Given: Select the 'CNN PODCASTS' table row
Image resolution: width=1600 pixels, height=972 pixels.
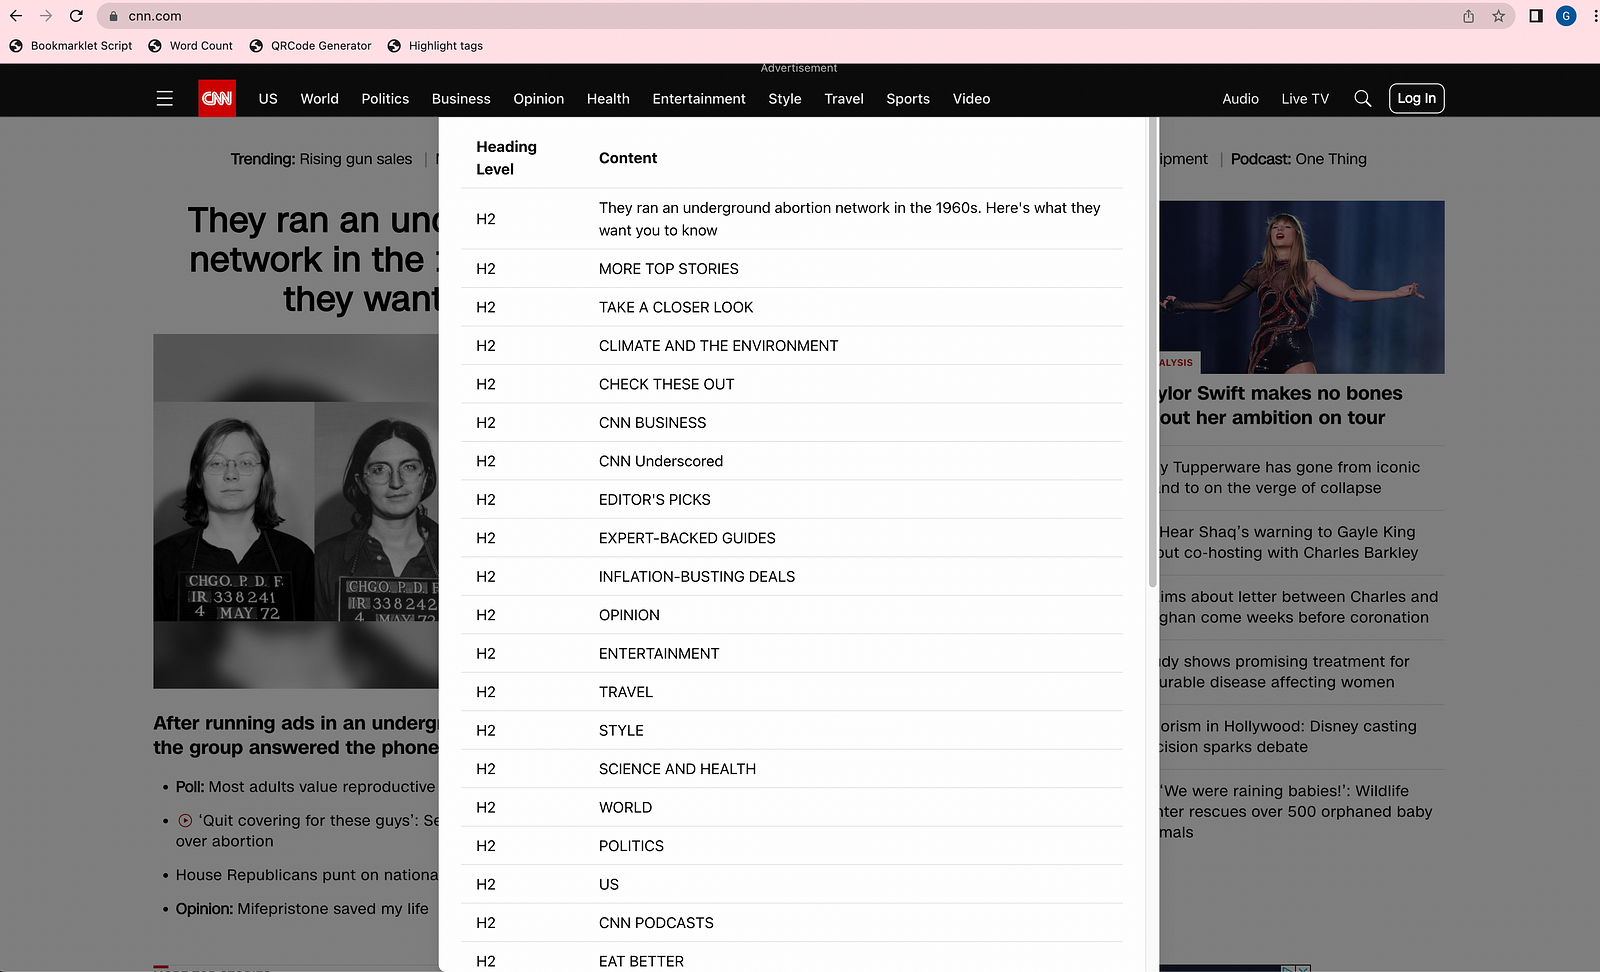Looking at the screenshot, I should (791, 923).
